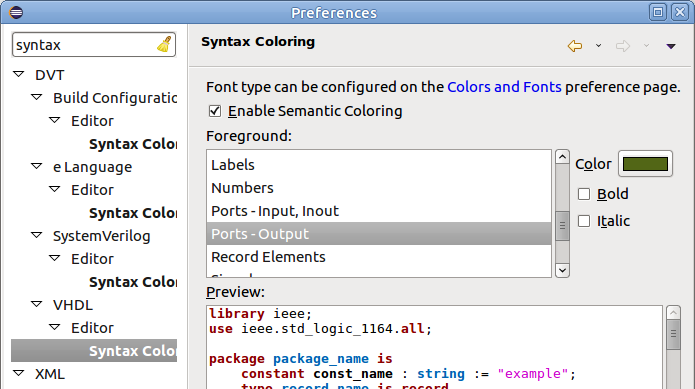
Task: Select the DVT tree item
Action: pos(50,75)
